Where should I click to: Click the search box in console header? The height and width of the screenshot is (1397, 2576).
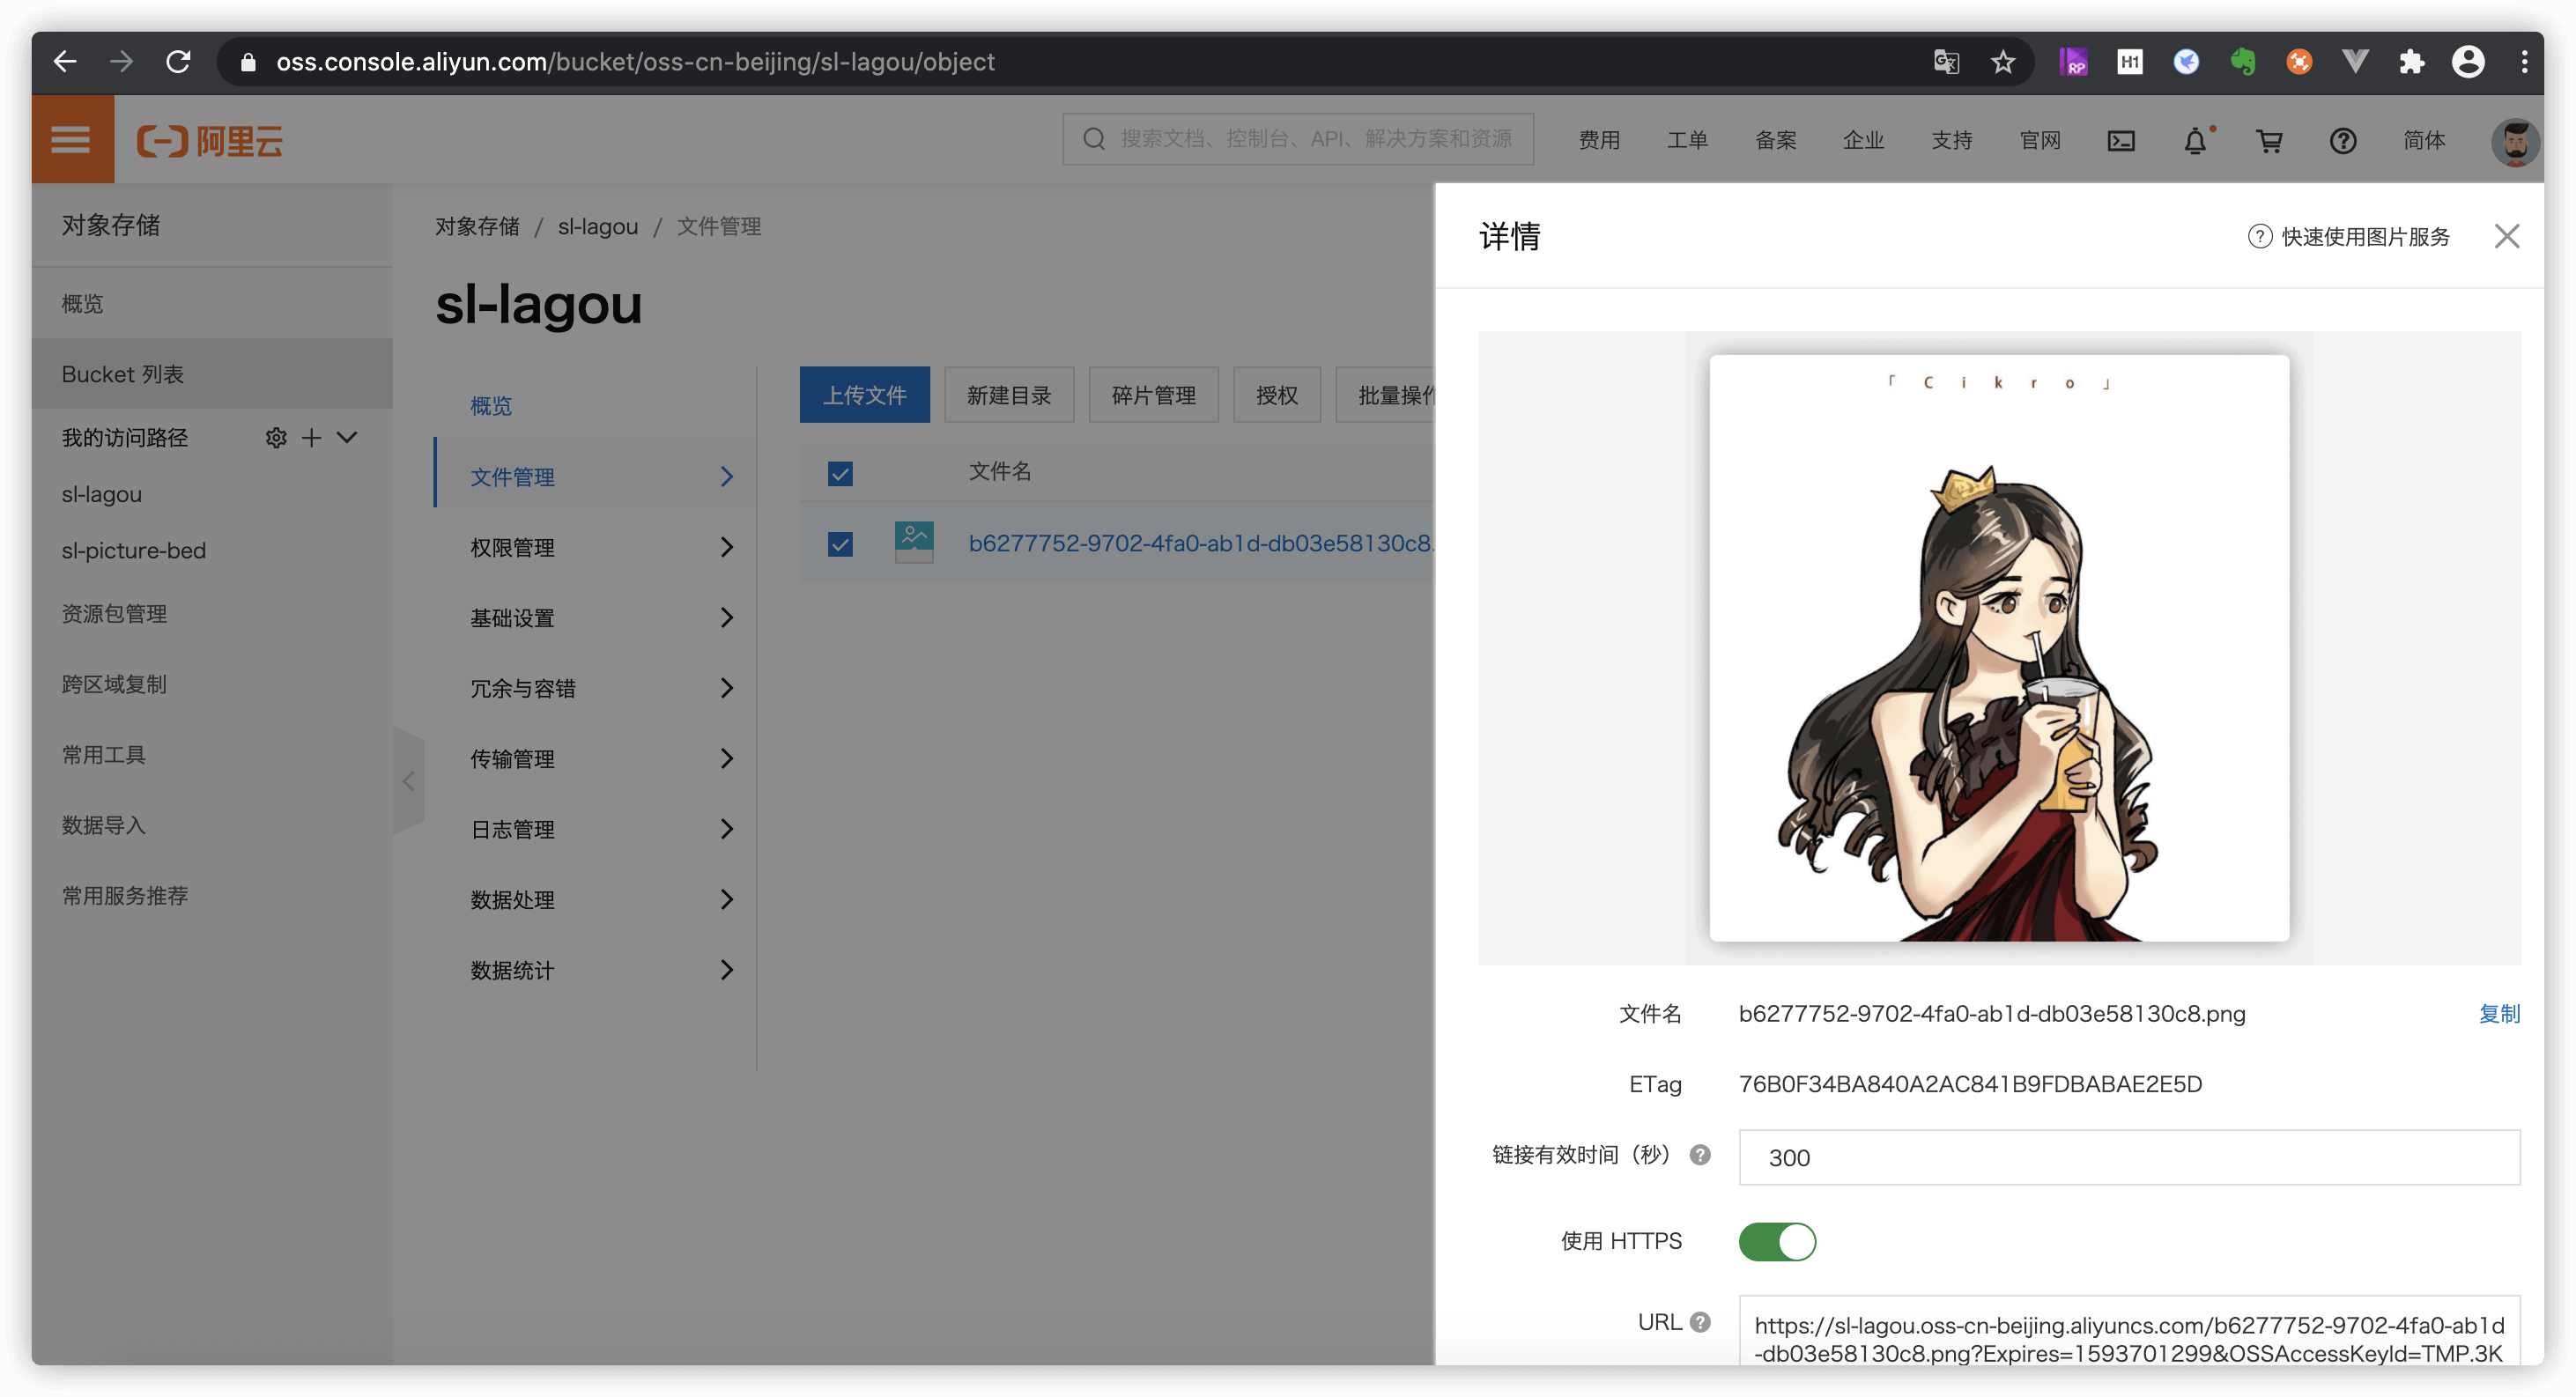click(1298, 139)
